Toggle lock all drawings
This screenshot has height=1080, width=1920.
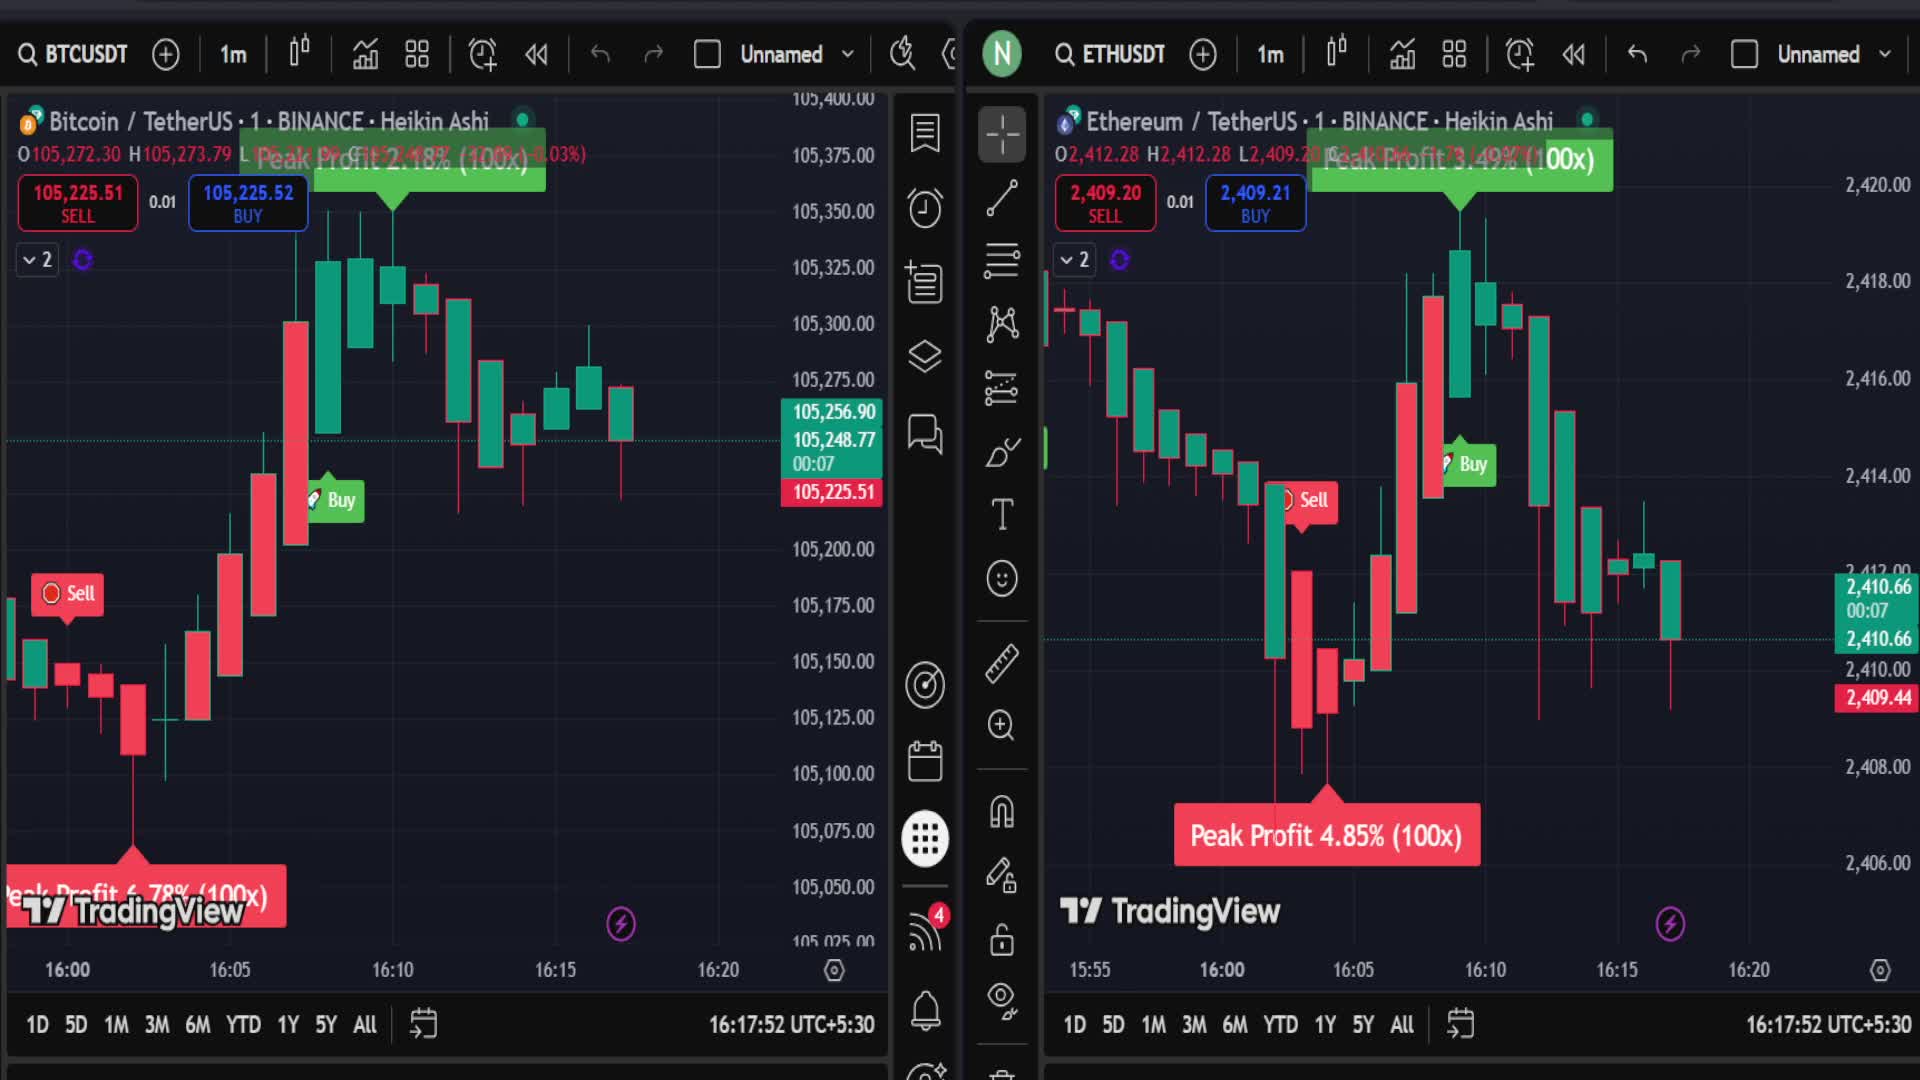(x=1002, y=939)
